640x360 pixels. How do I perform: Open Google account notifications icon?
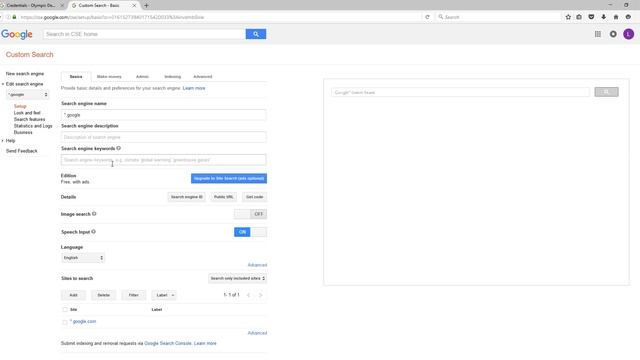(x=613, y=34)
